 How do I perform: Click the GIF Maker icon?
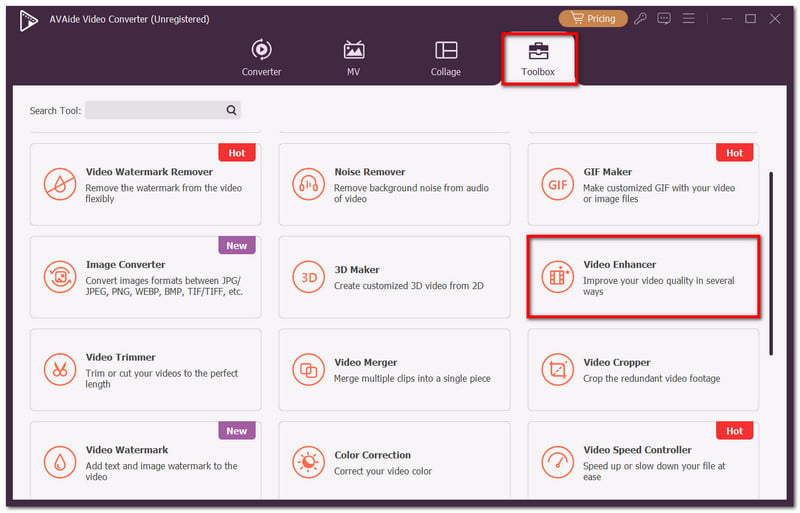[x=557, y=184]
